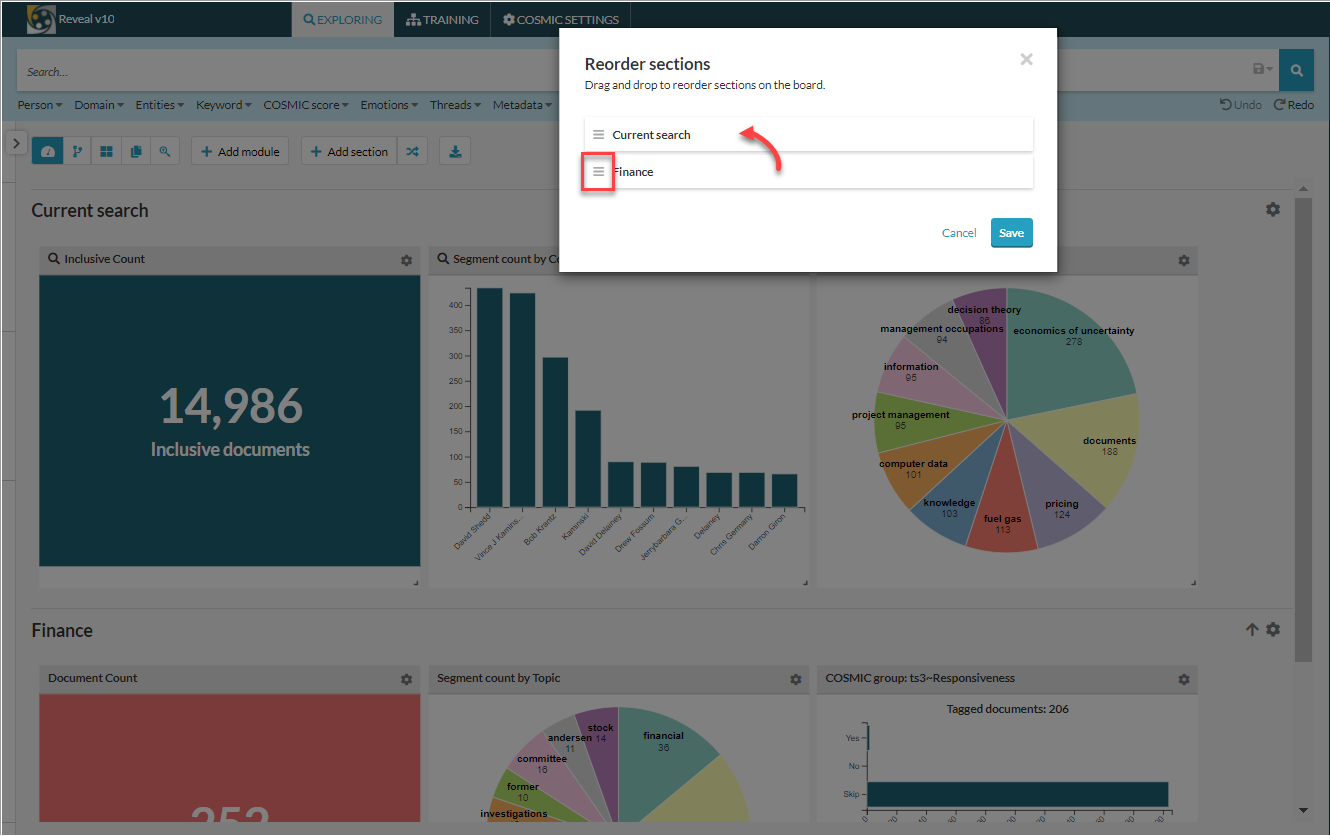Viewport: 1330px width, 836px height.
Task: Click the dashboard vertical scrollbar thumb
Action: (x=1303, y=430)
